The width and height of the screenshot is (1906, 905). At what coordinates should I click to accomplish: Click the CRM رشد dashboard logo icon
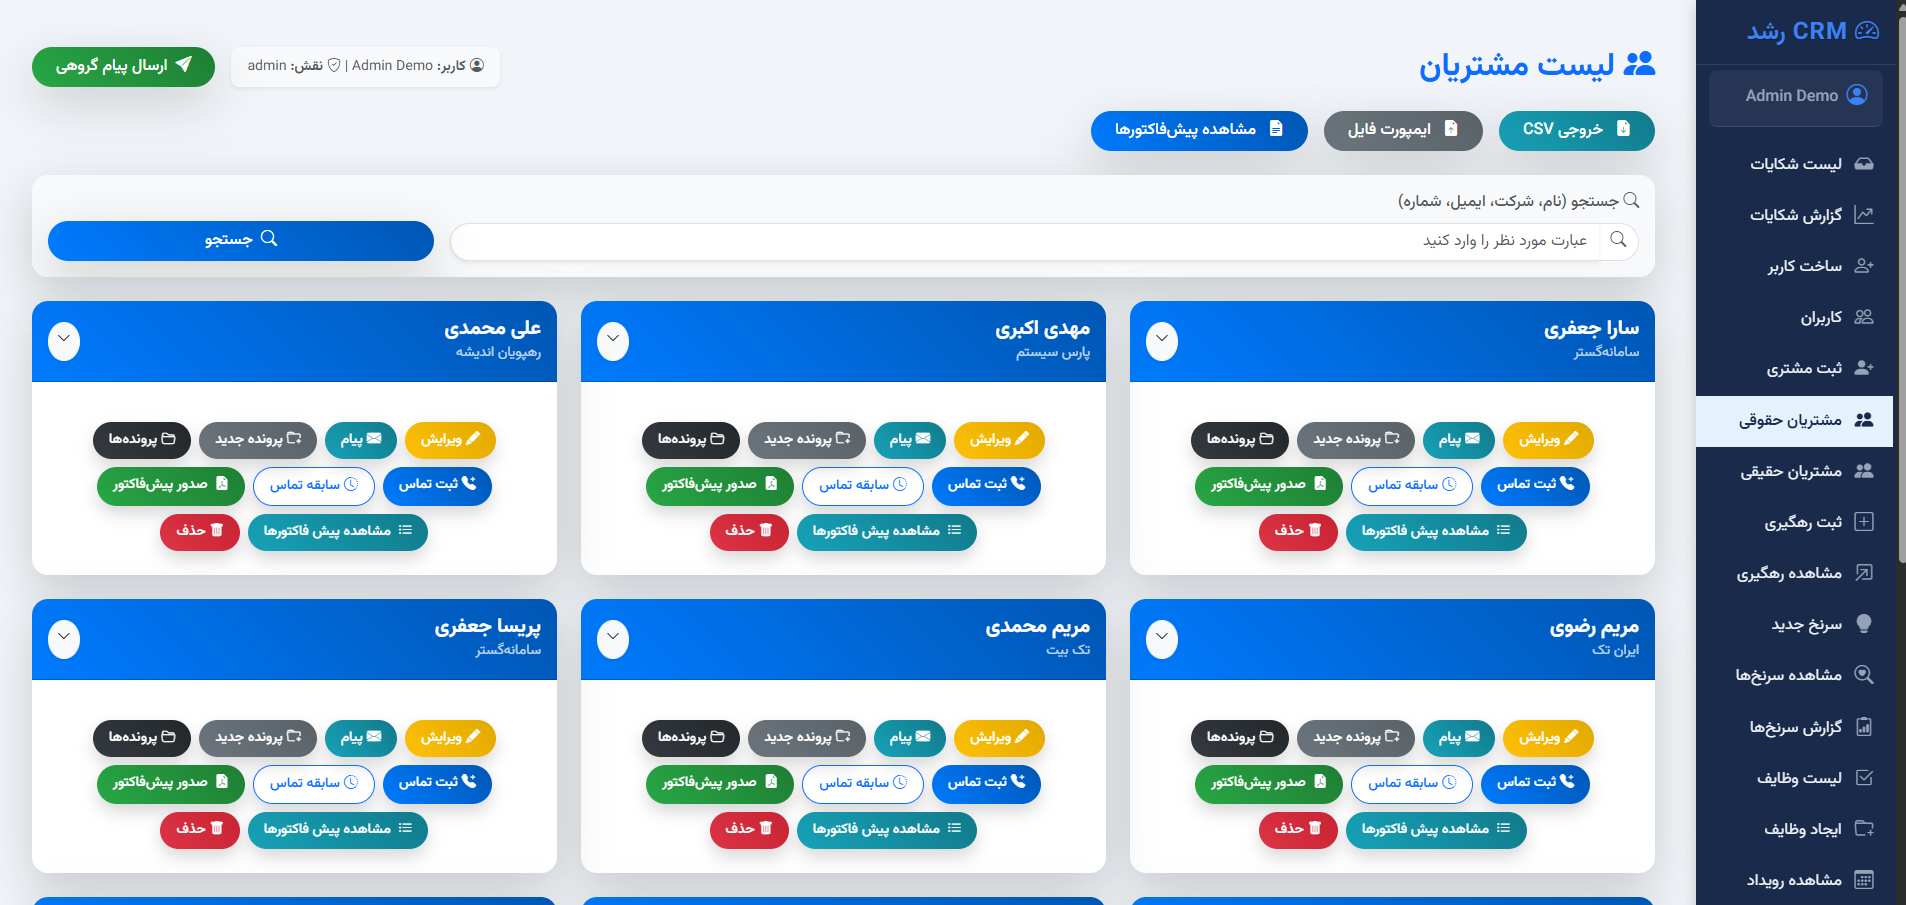(1866, 31)
